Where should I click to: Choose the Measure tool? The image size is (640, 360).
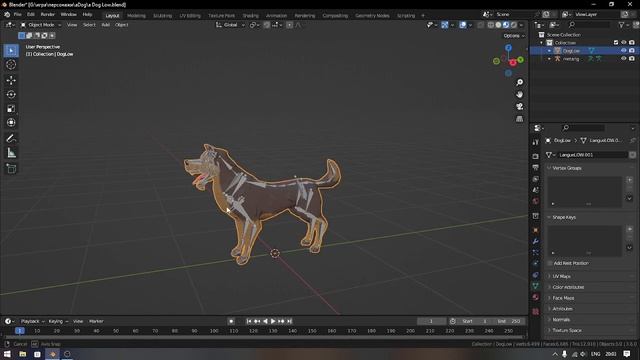pyautogui.click(x=11, y=153)
